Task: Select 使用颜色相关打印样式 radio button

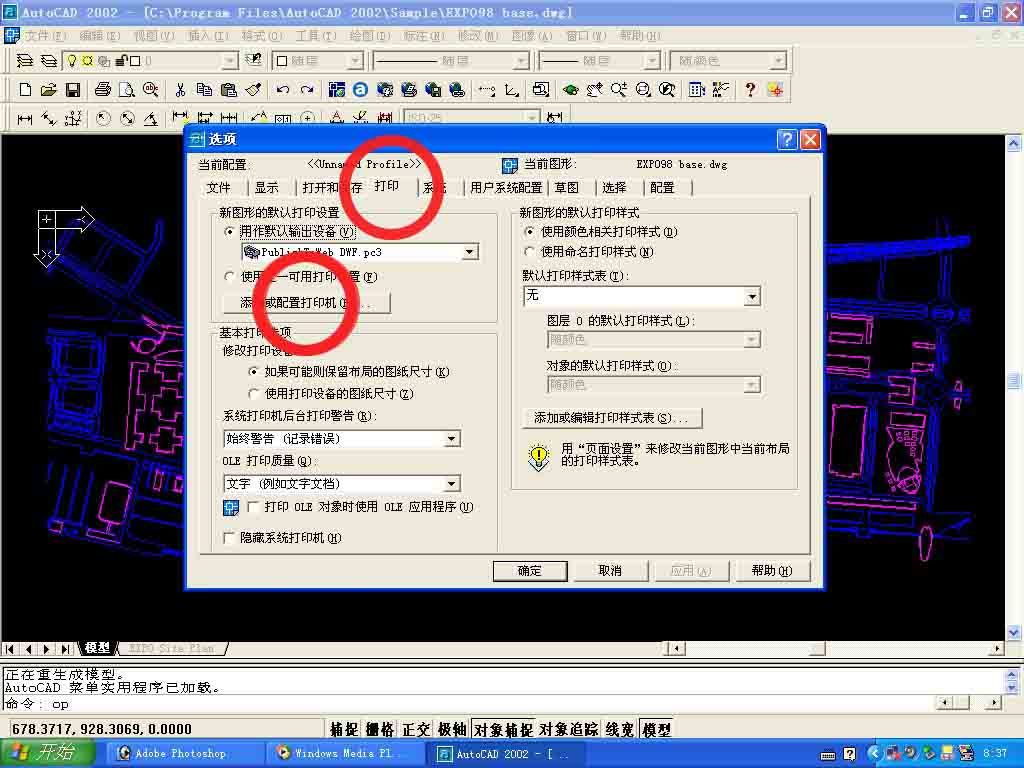Action: [530, 231]
